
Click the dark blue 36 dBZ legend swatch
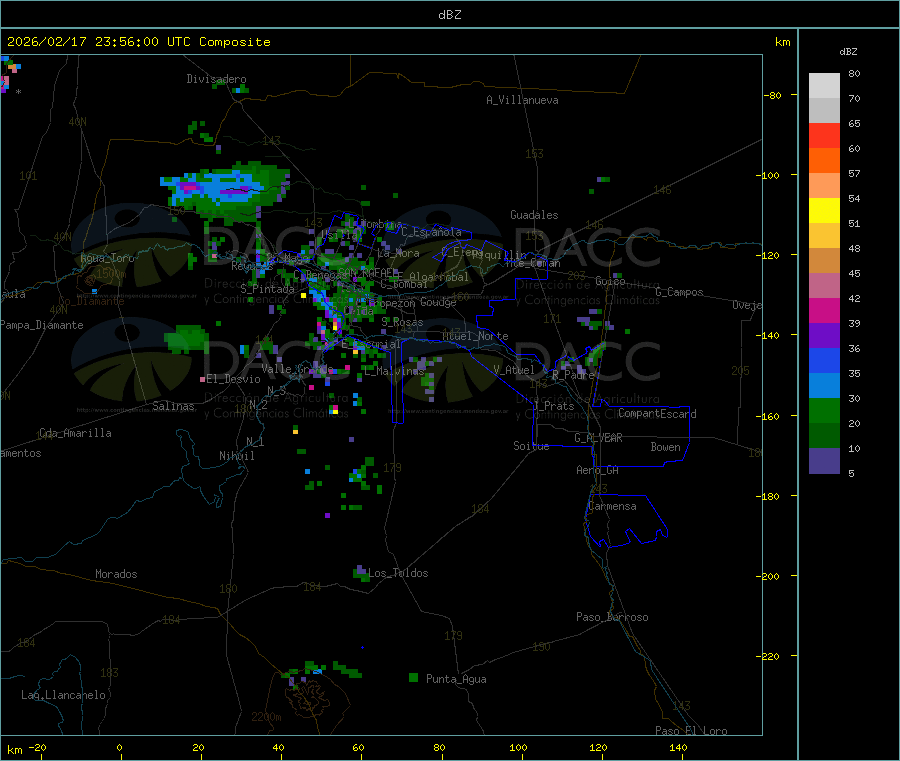[824, 360]
